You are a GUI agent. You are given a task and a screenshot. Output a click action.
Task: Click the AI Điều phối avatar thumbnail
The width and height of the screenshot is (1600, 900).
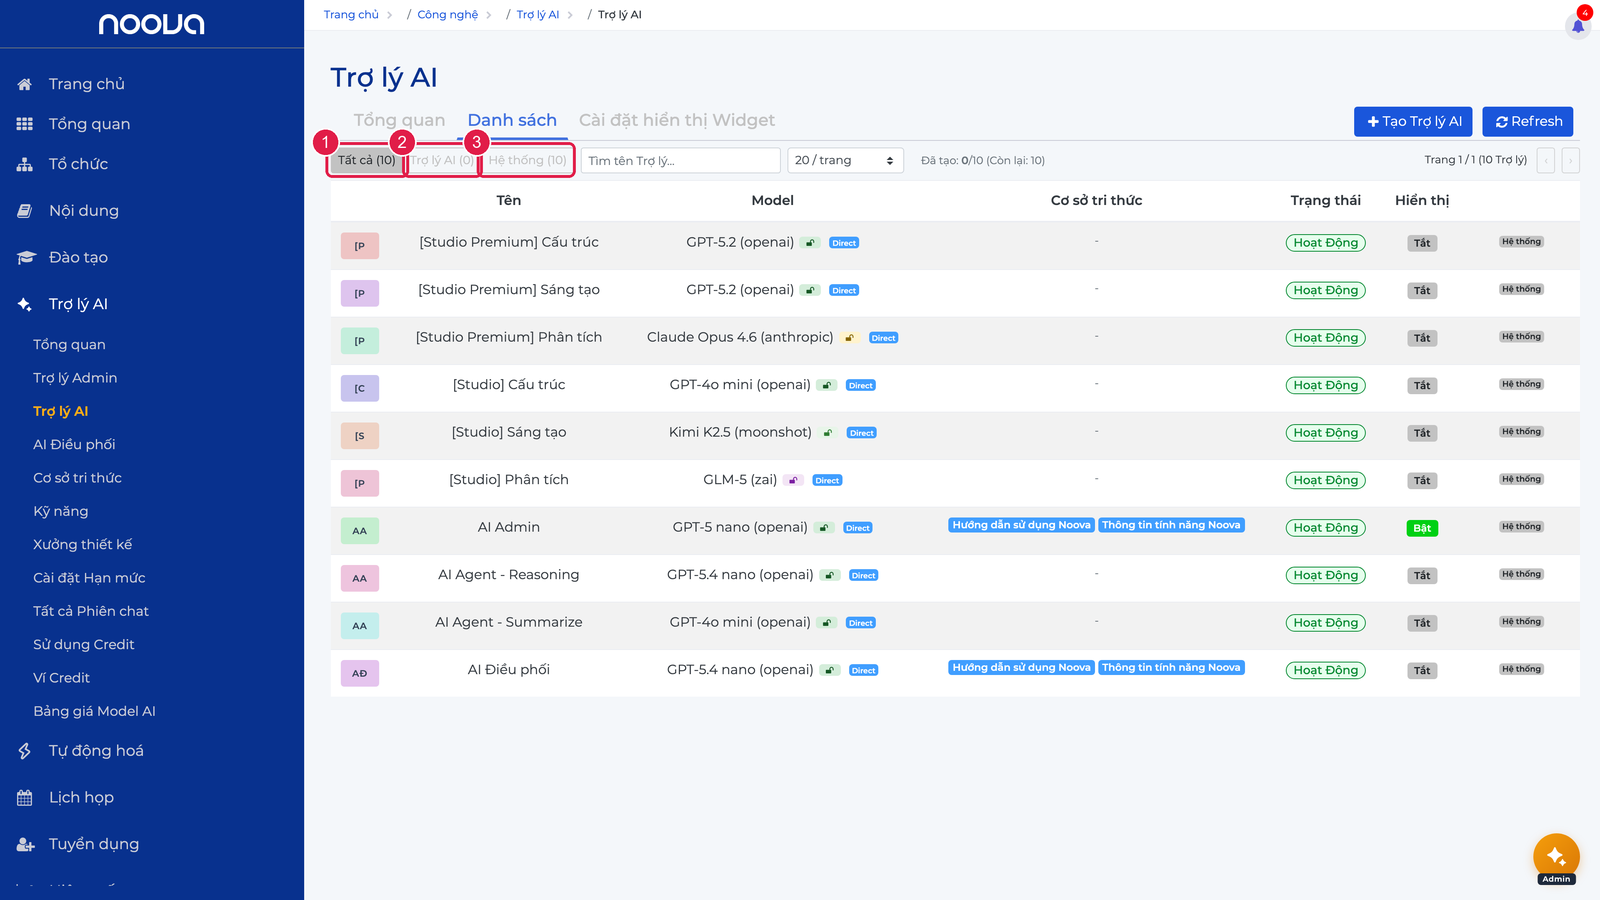coord(360,673)
